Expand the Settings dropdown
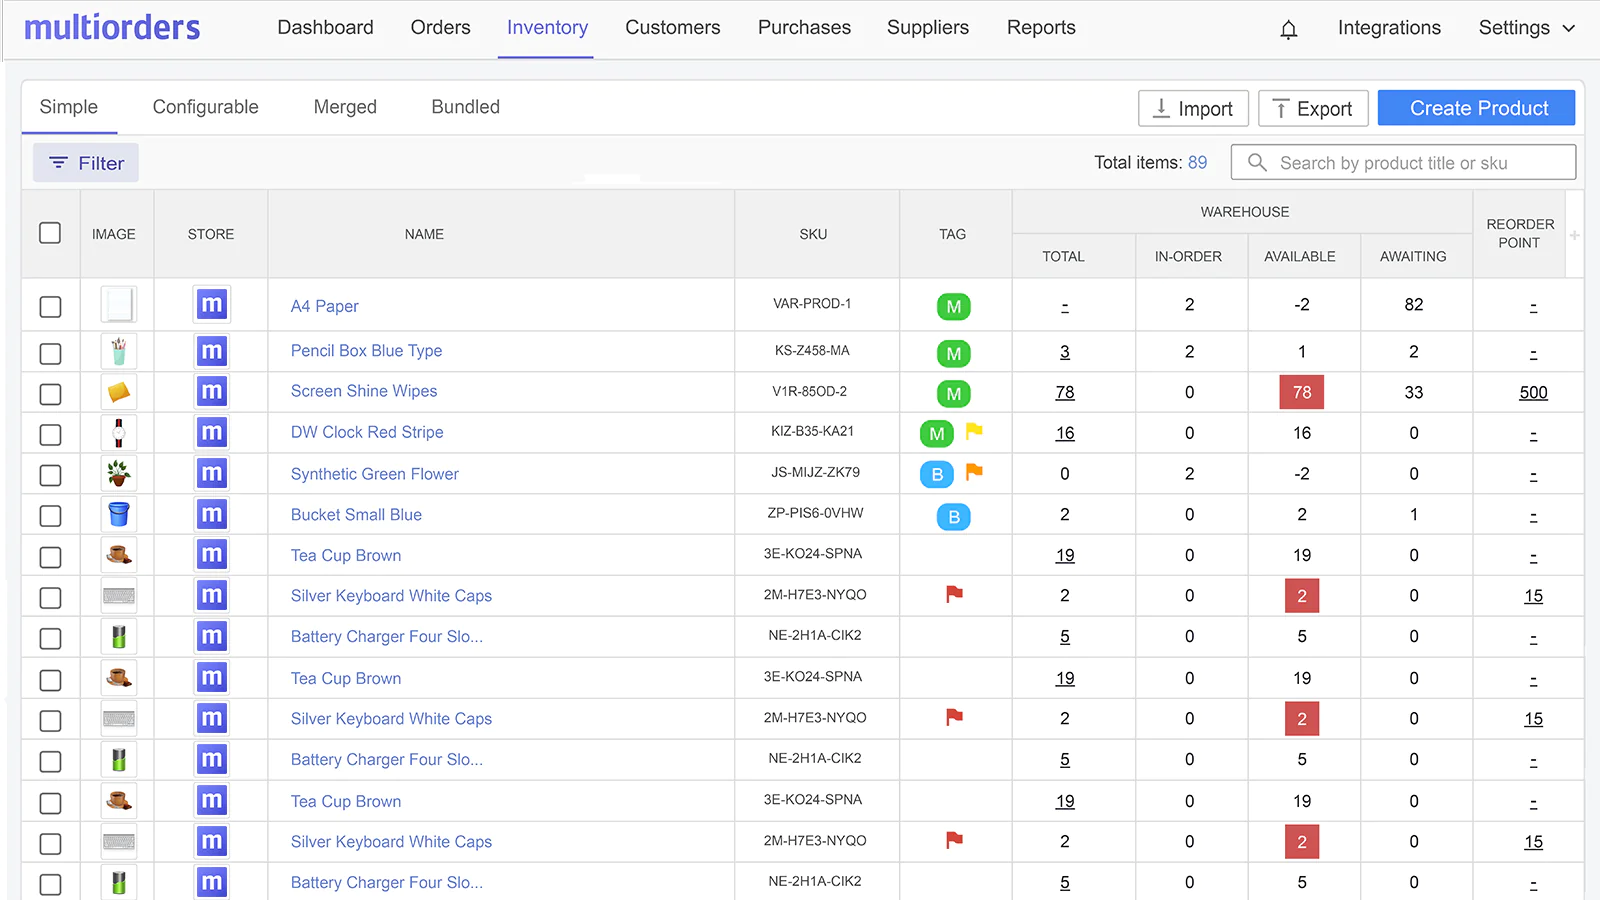The width and height of the screenshot is (1600, 900). click(1525, 28)
